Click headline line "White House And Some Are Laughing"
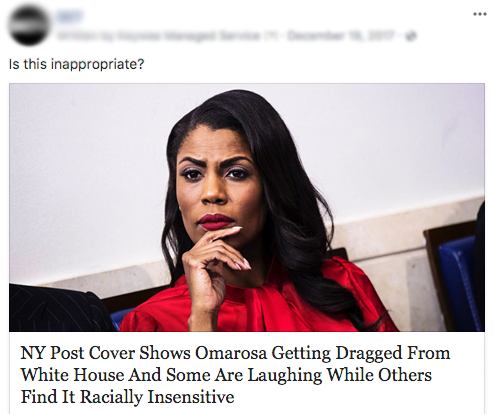The width and height of the screenshot is (495, 414). pyautogui.click(x=171, y=375)
